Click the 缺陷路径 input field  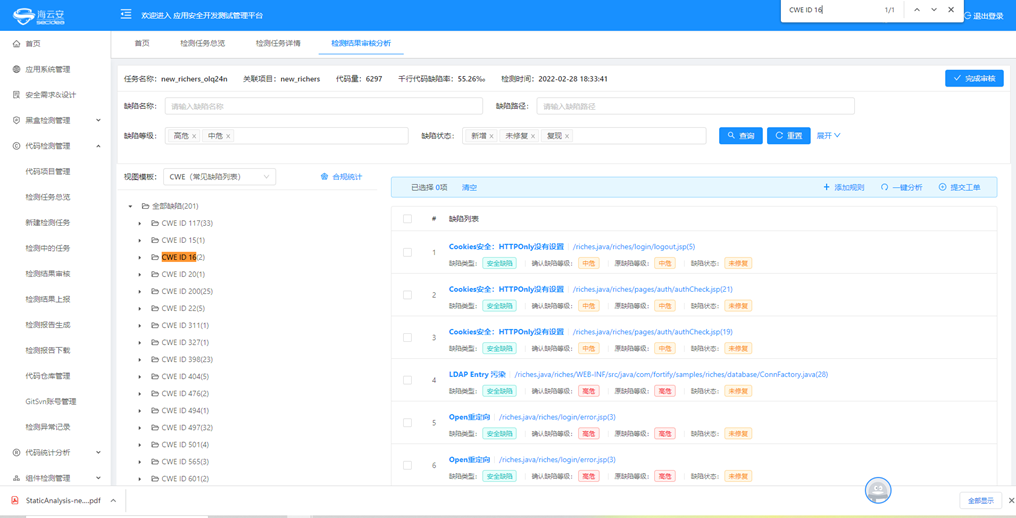[x=695, y=106]
